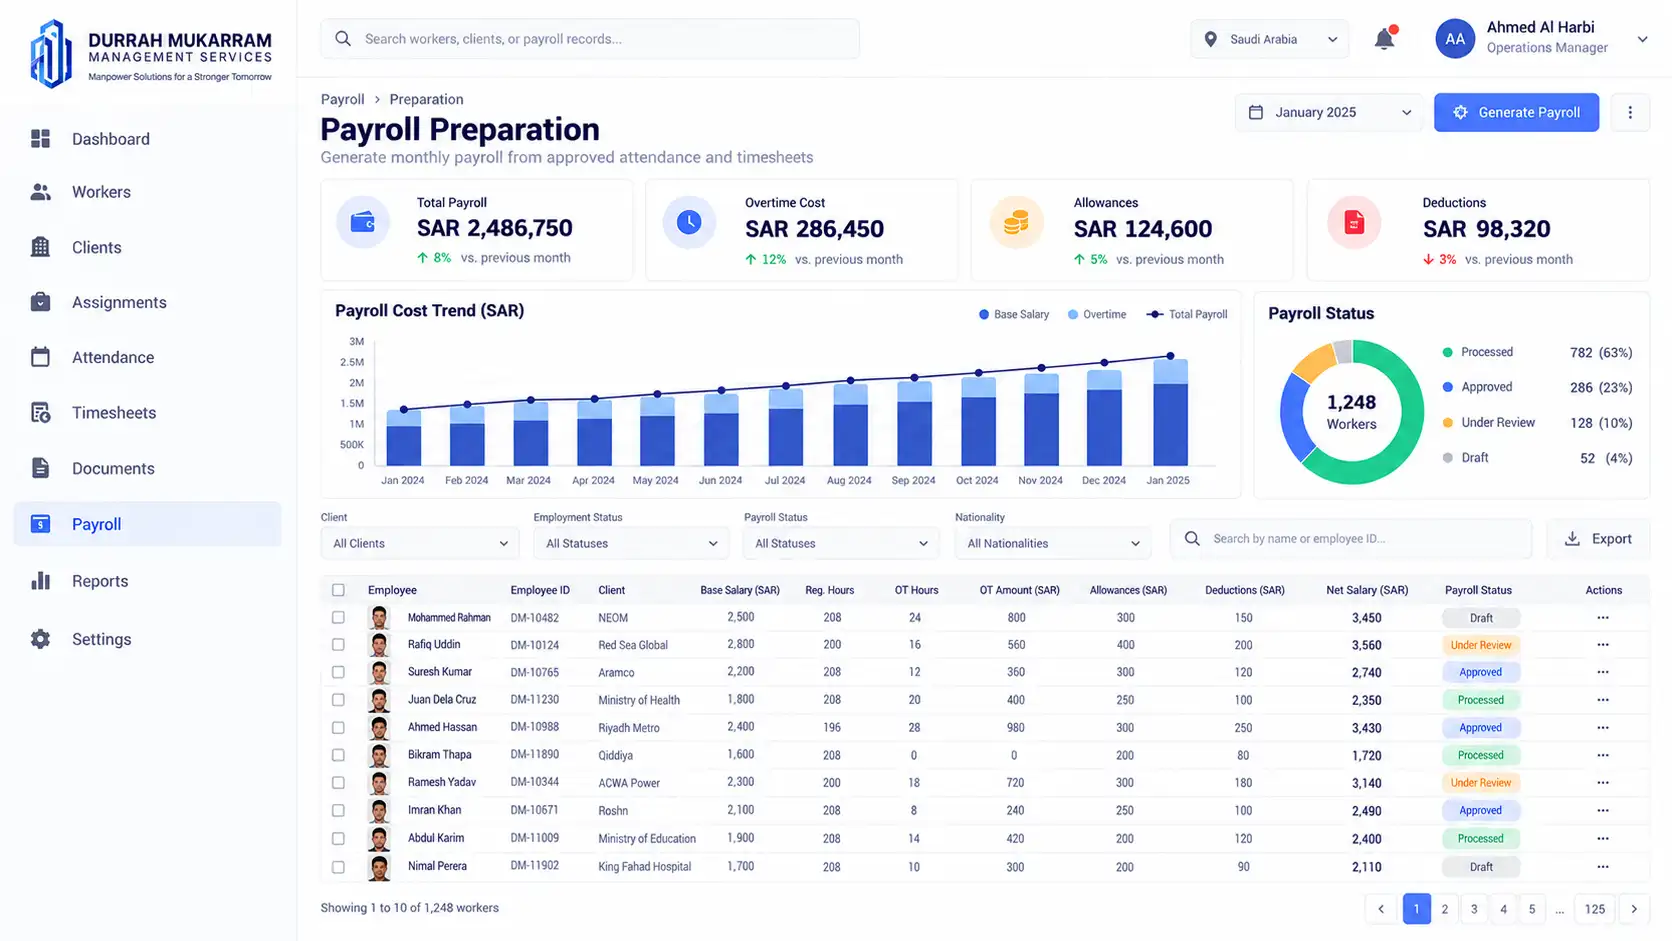Open the All Nationalities dropdown
The image size is (1672, 941).
(x=1052, y=543)
